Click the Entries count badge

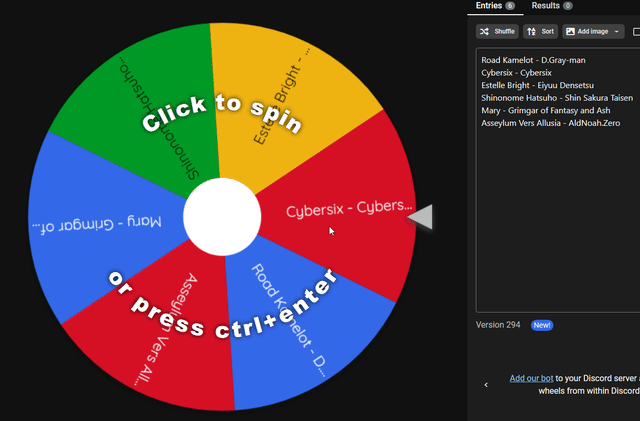point(510,6)
